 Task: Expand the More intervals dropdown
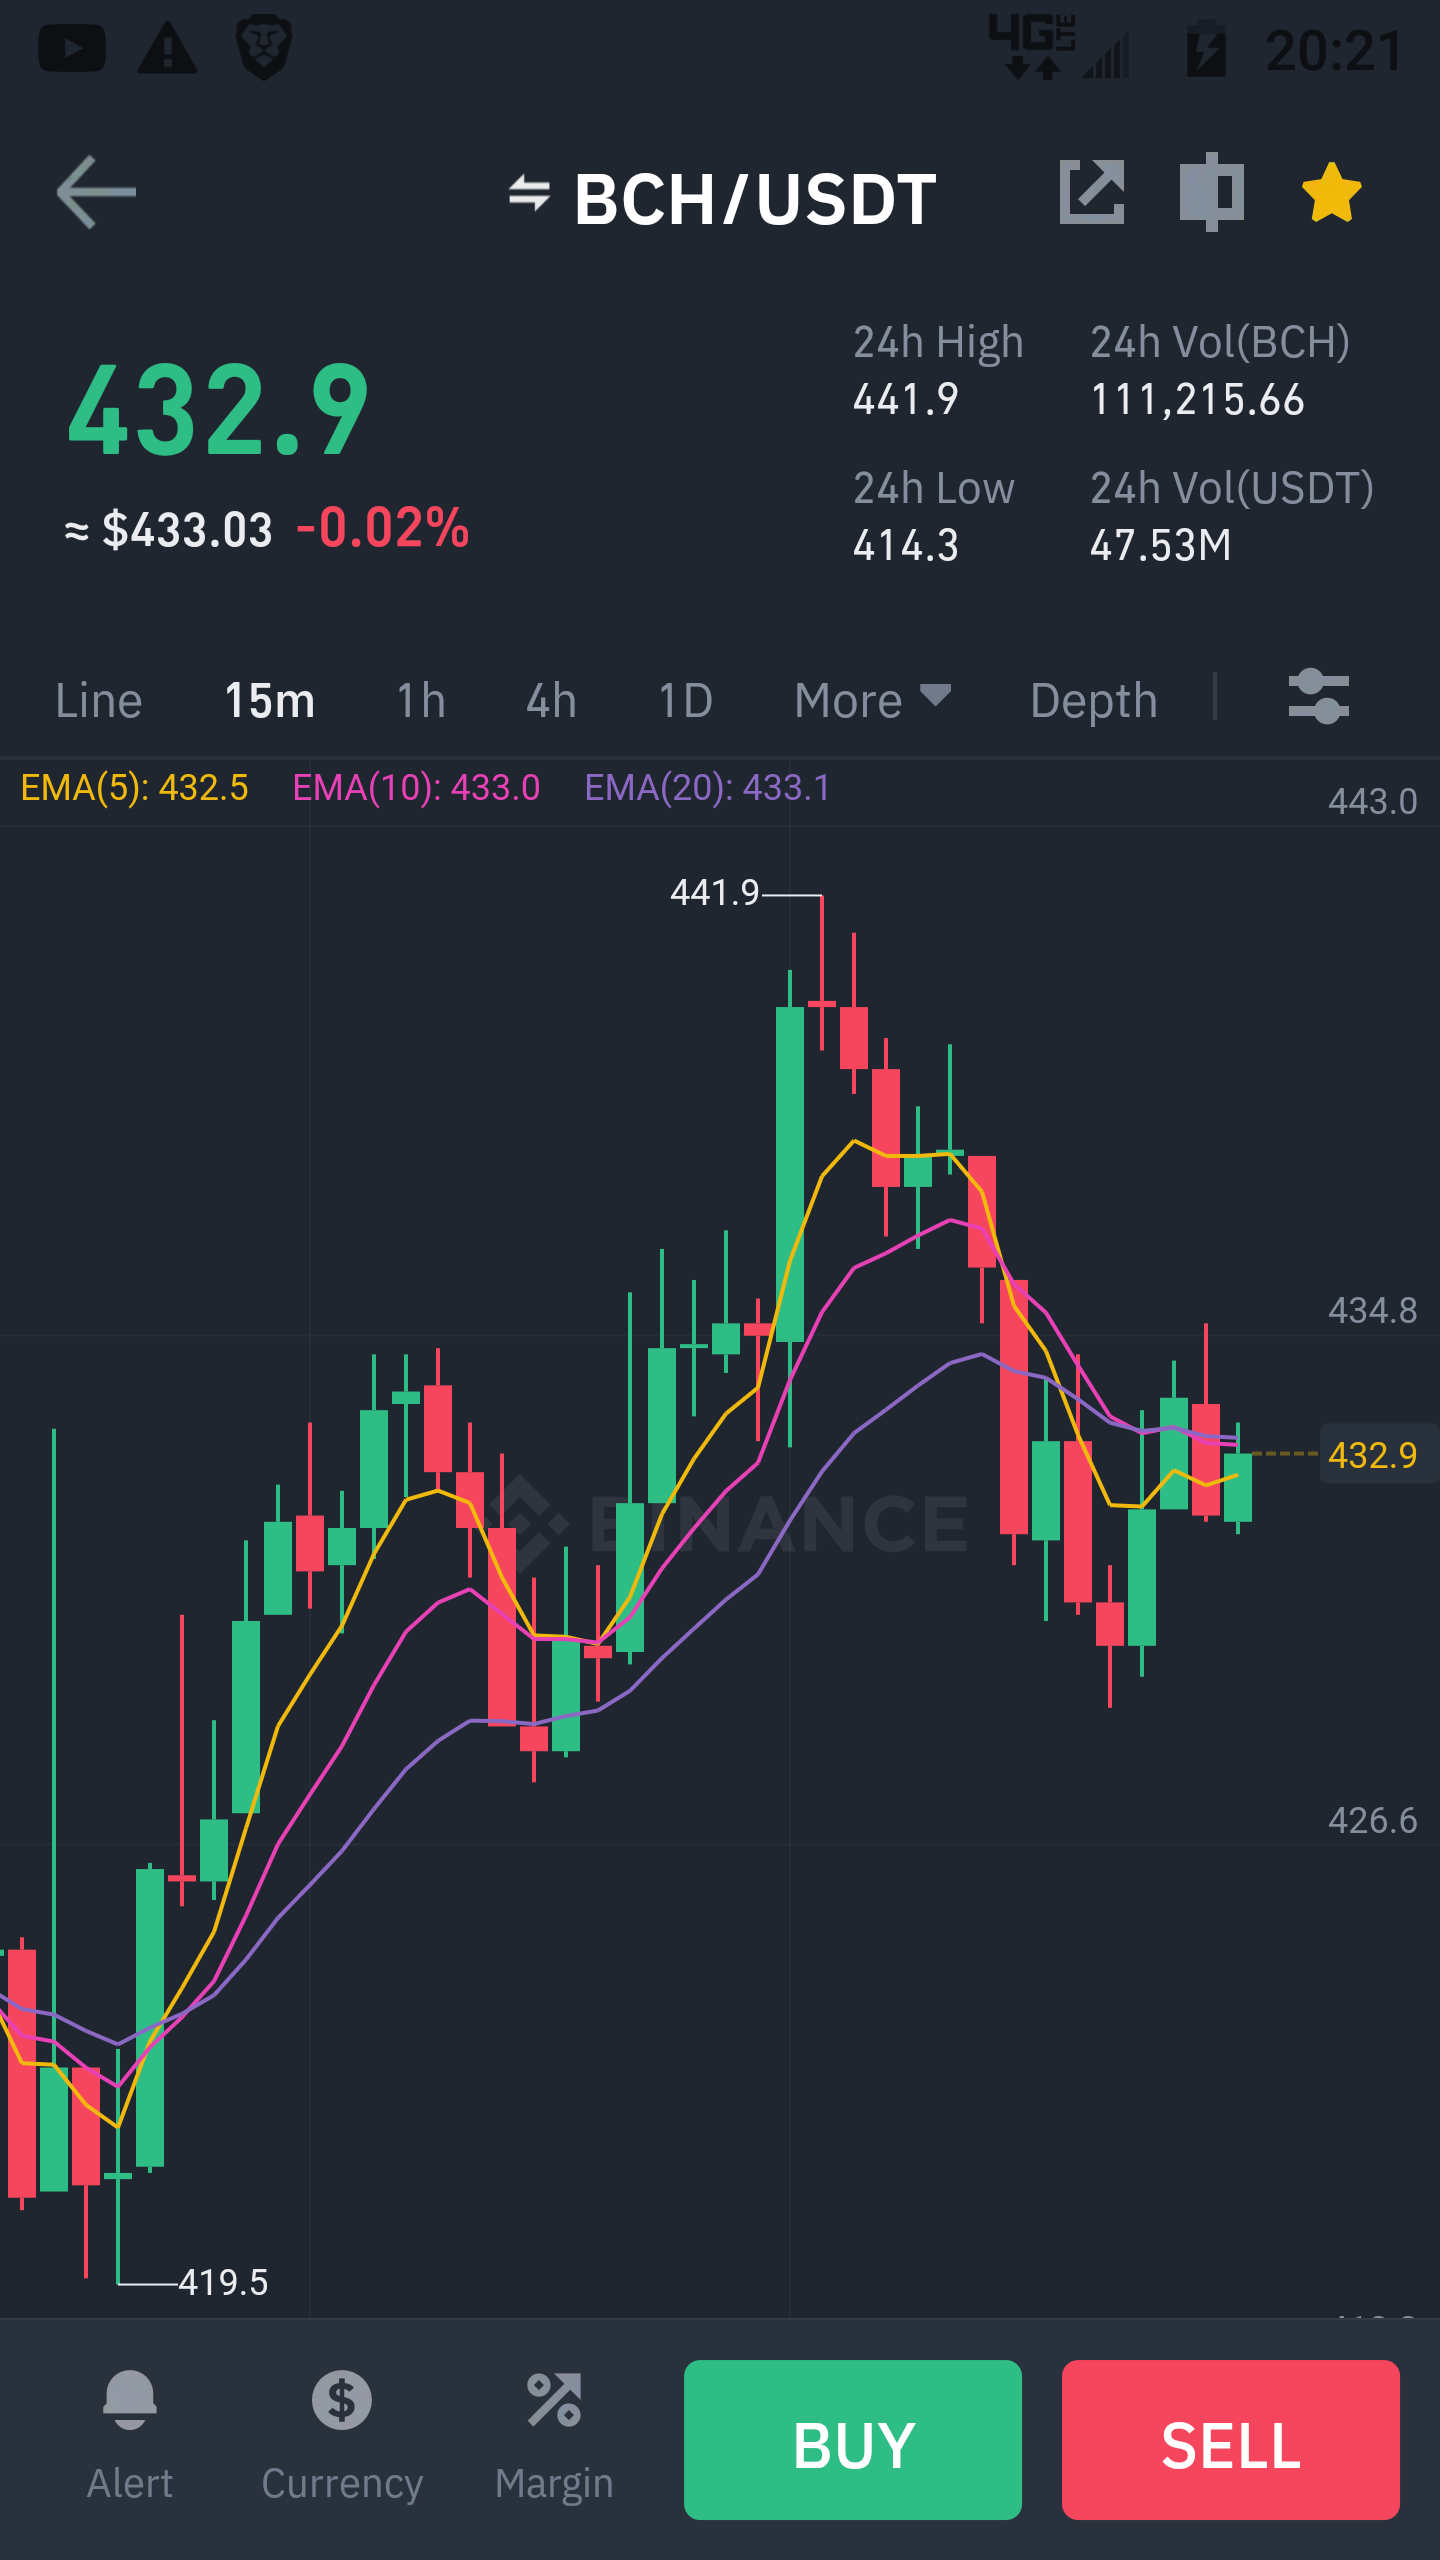pos(872,700)
